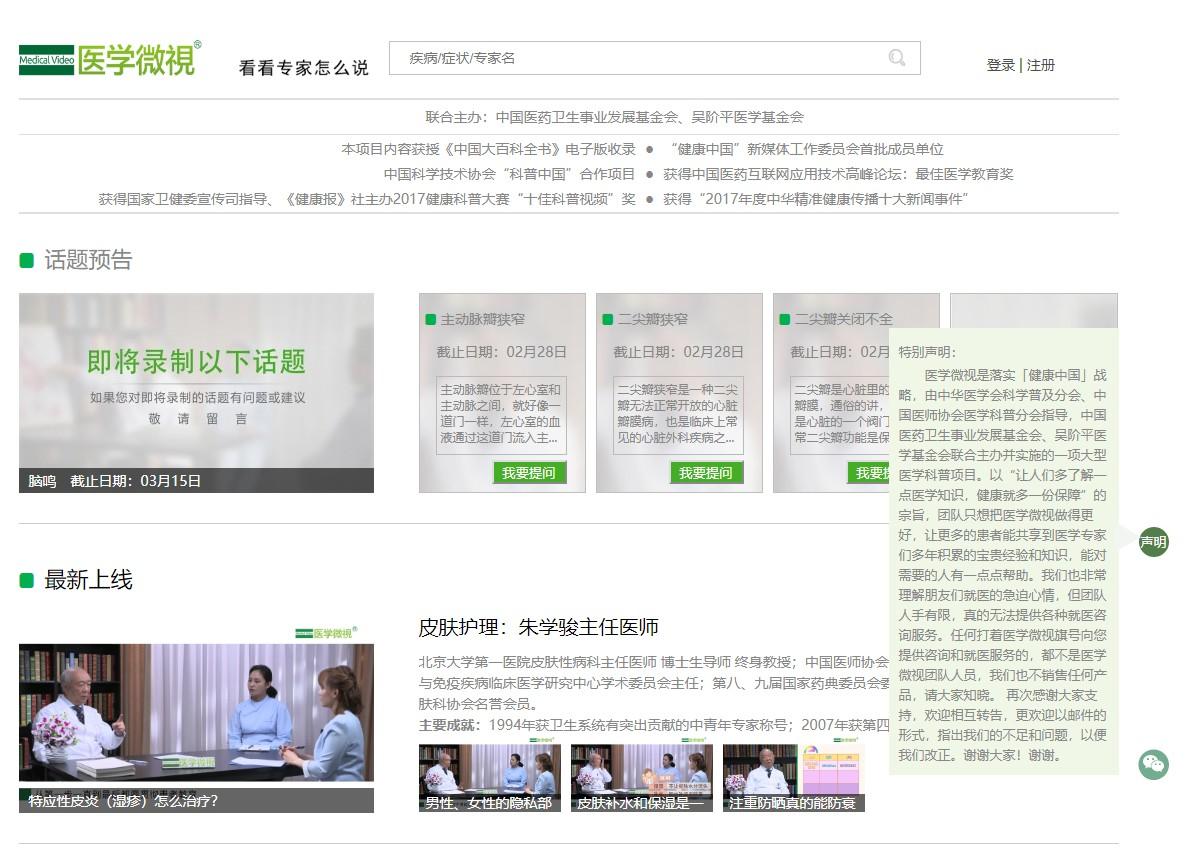Open the 登录 login link
The image size is (1189, 859).
coord(1000,65)
